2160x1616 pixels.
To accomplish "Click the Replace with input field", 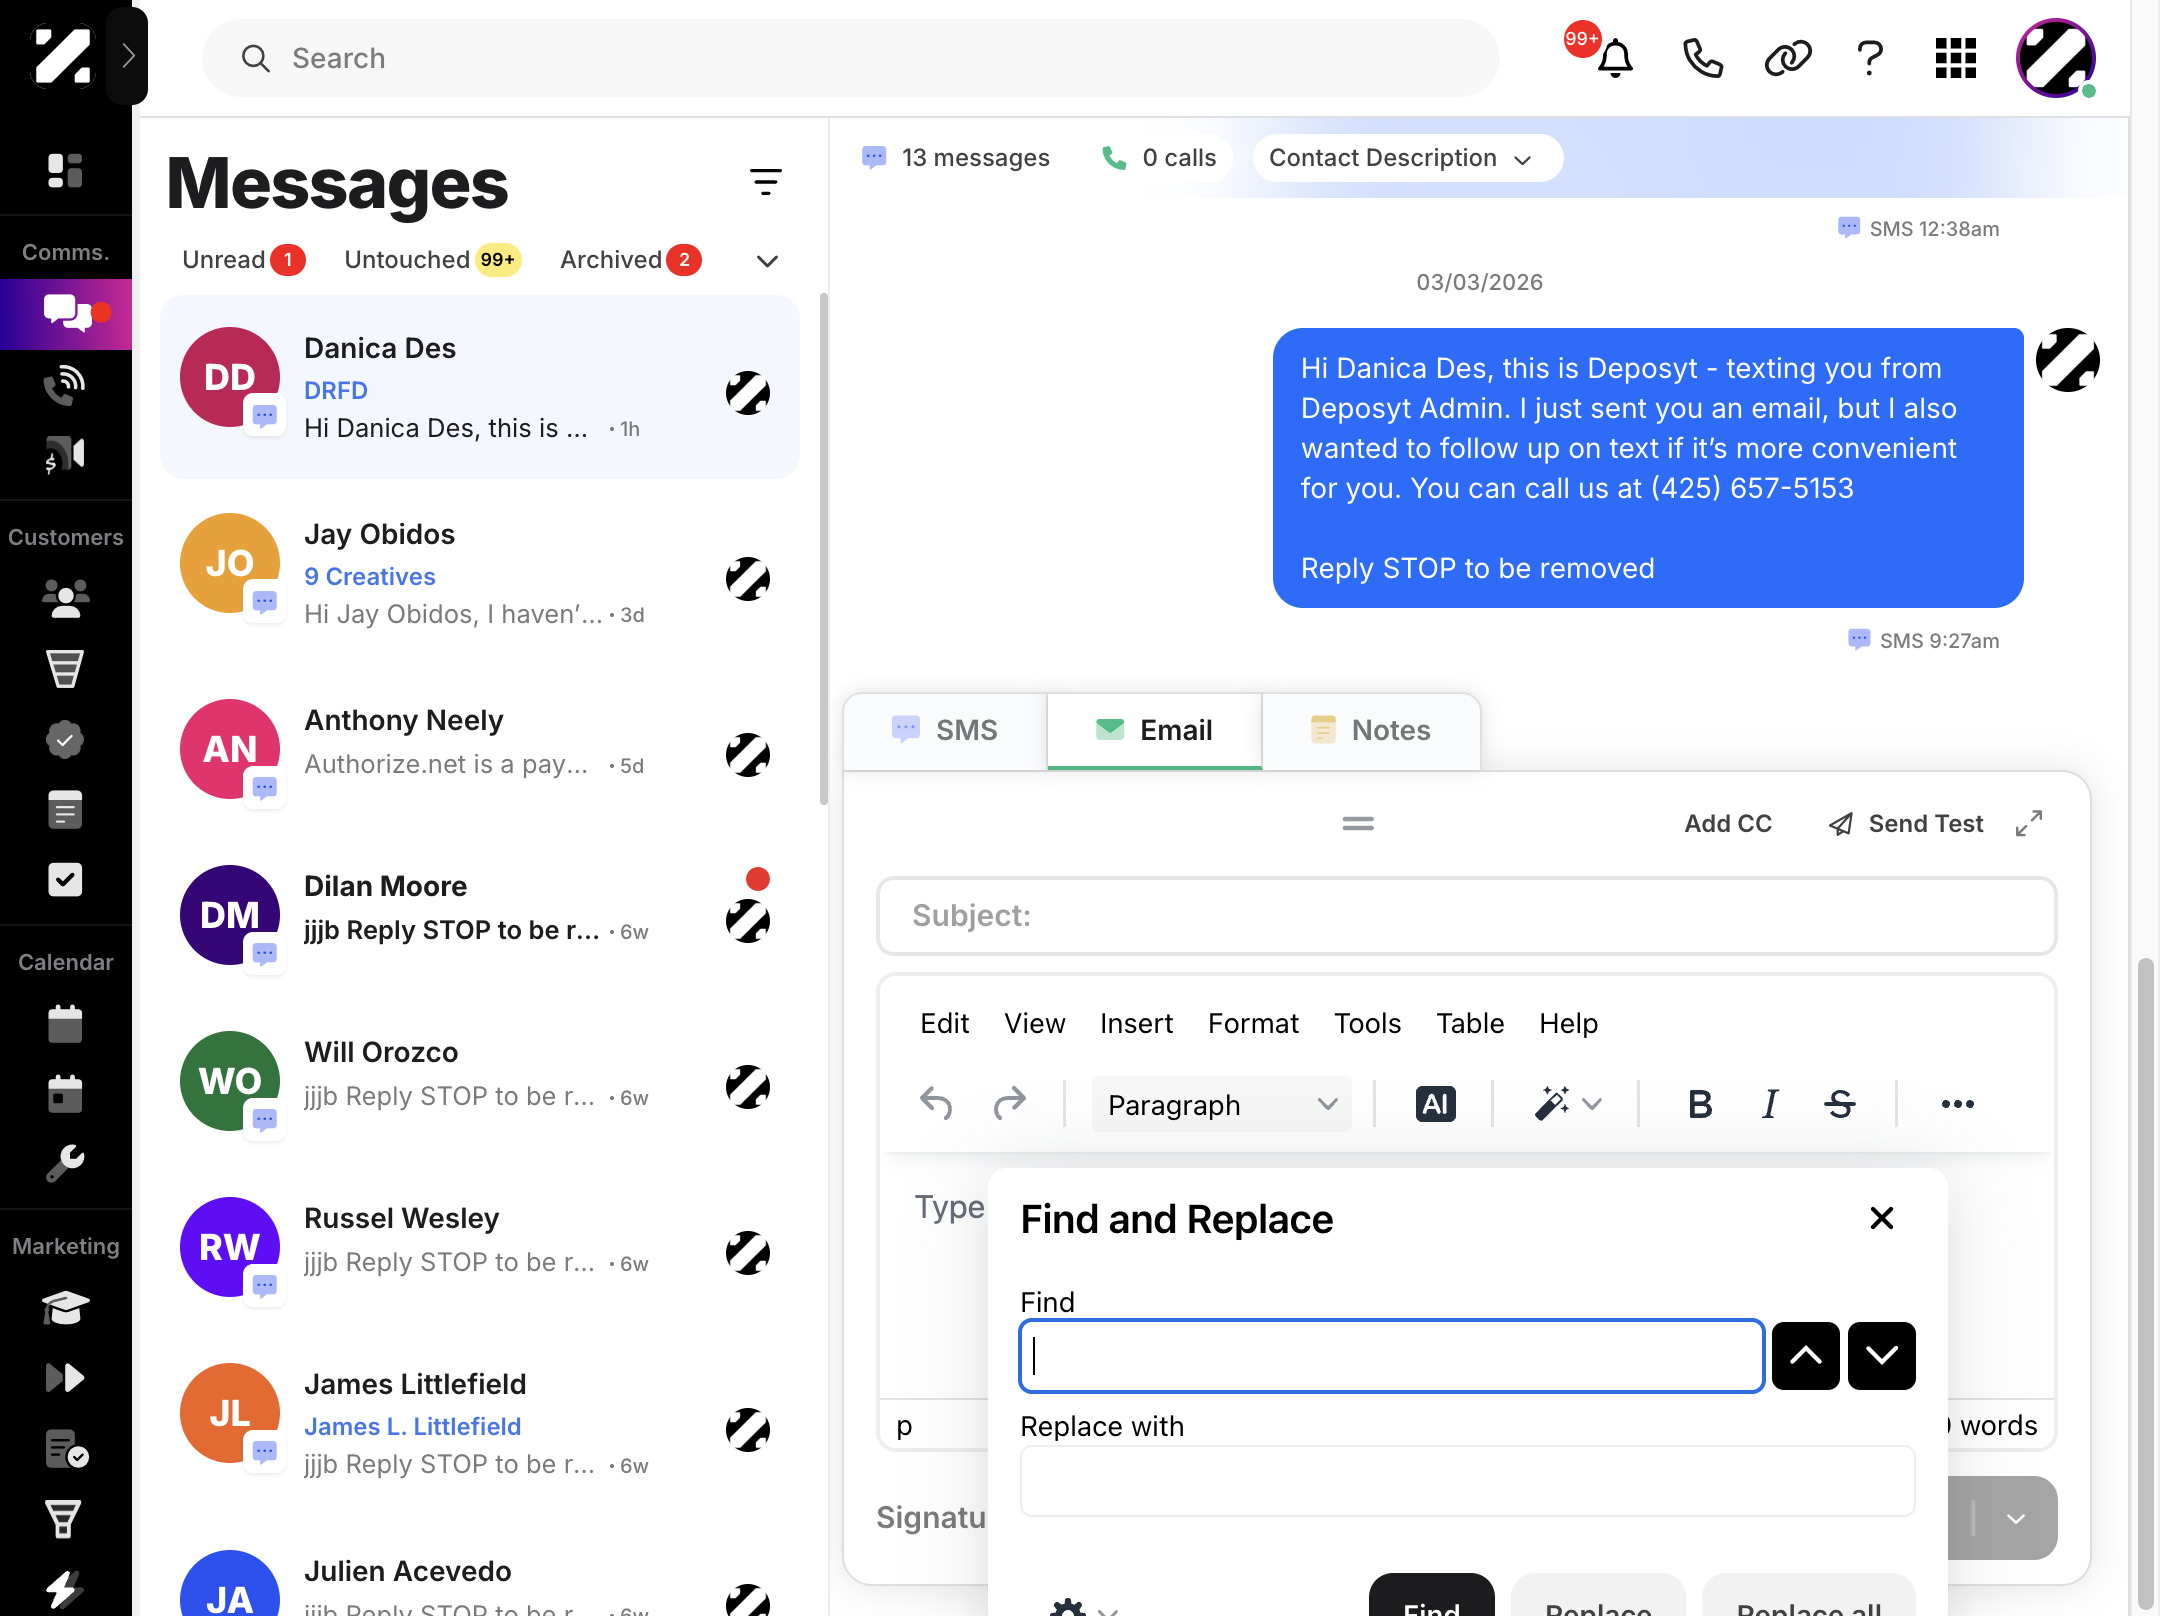I will (x=1467, y=1480).
